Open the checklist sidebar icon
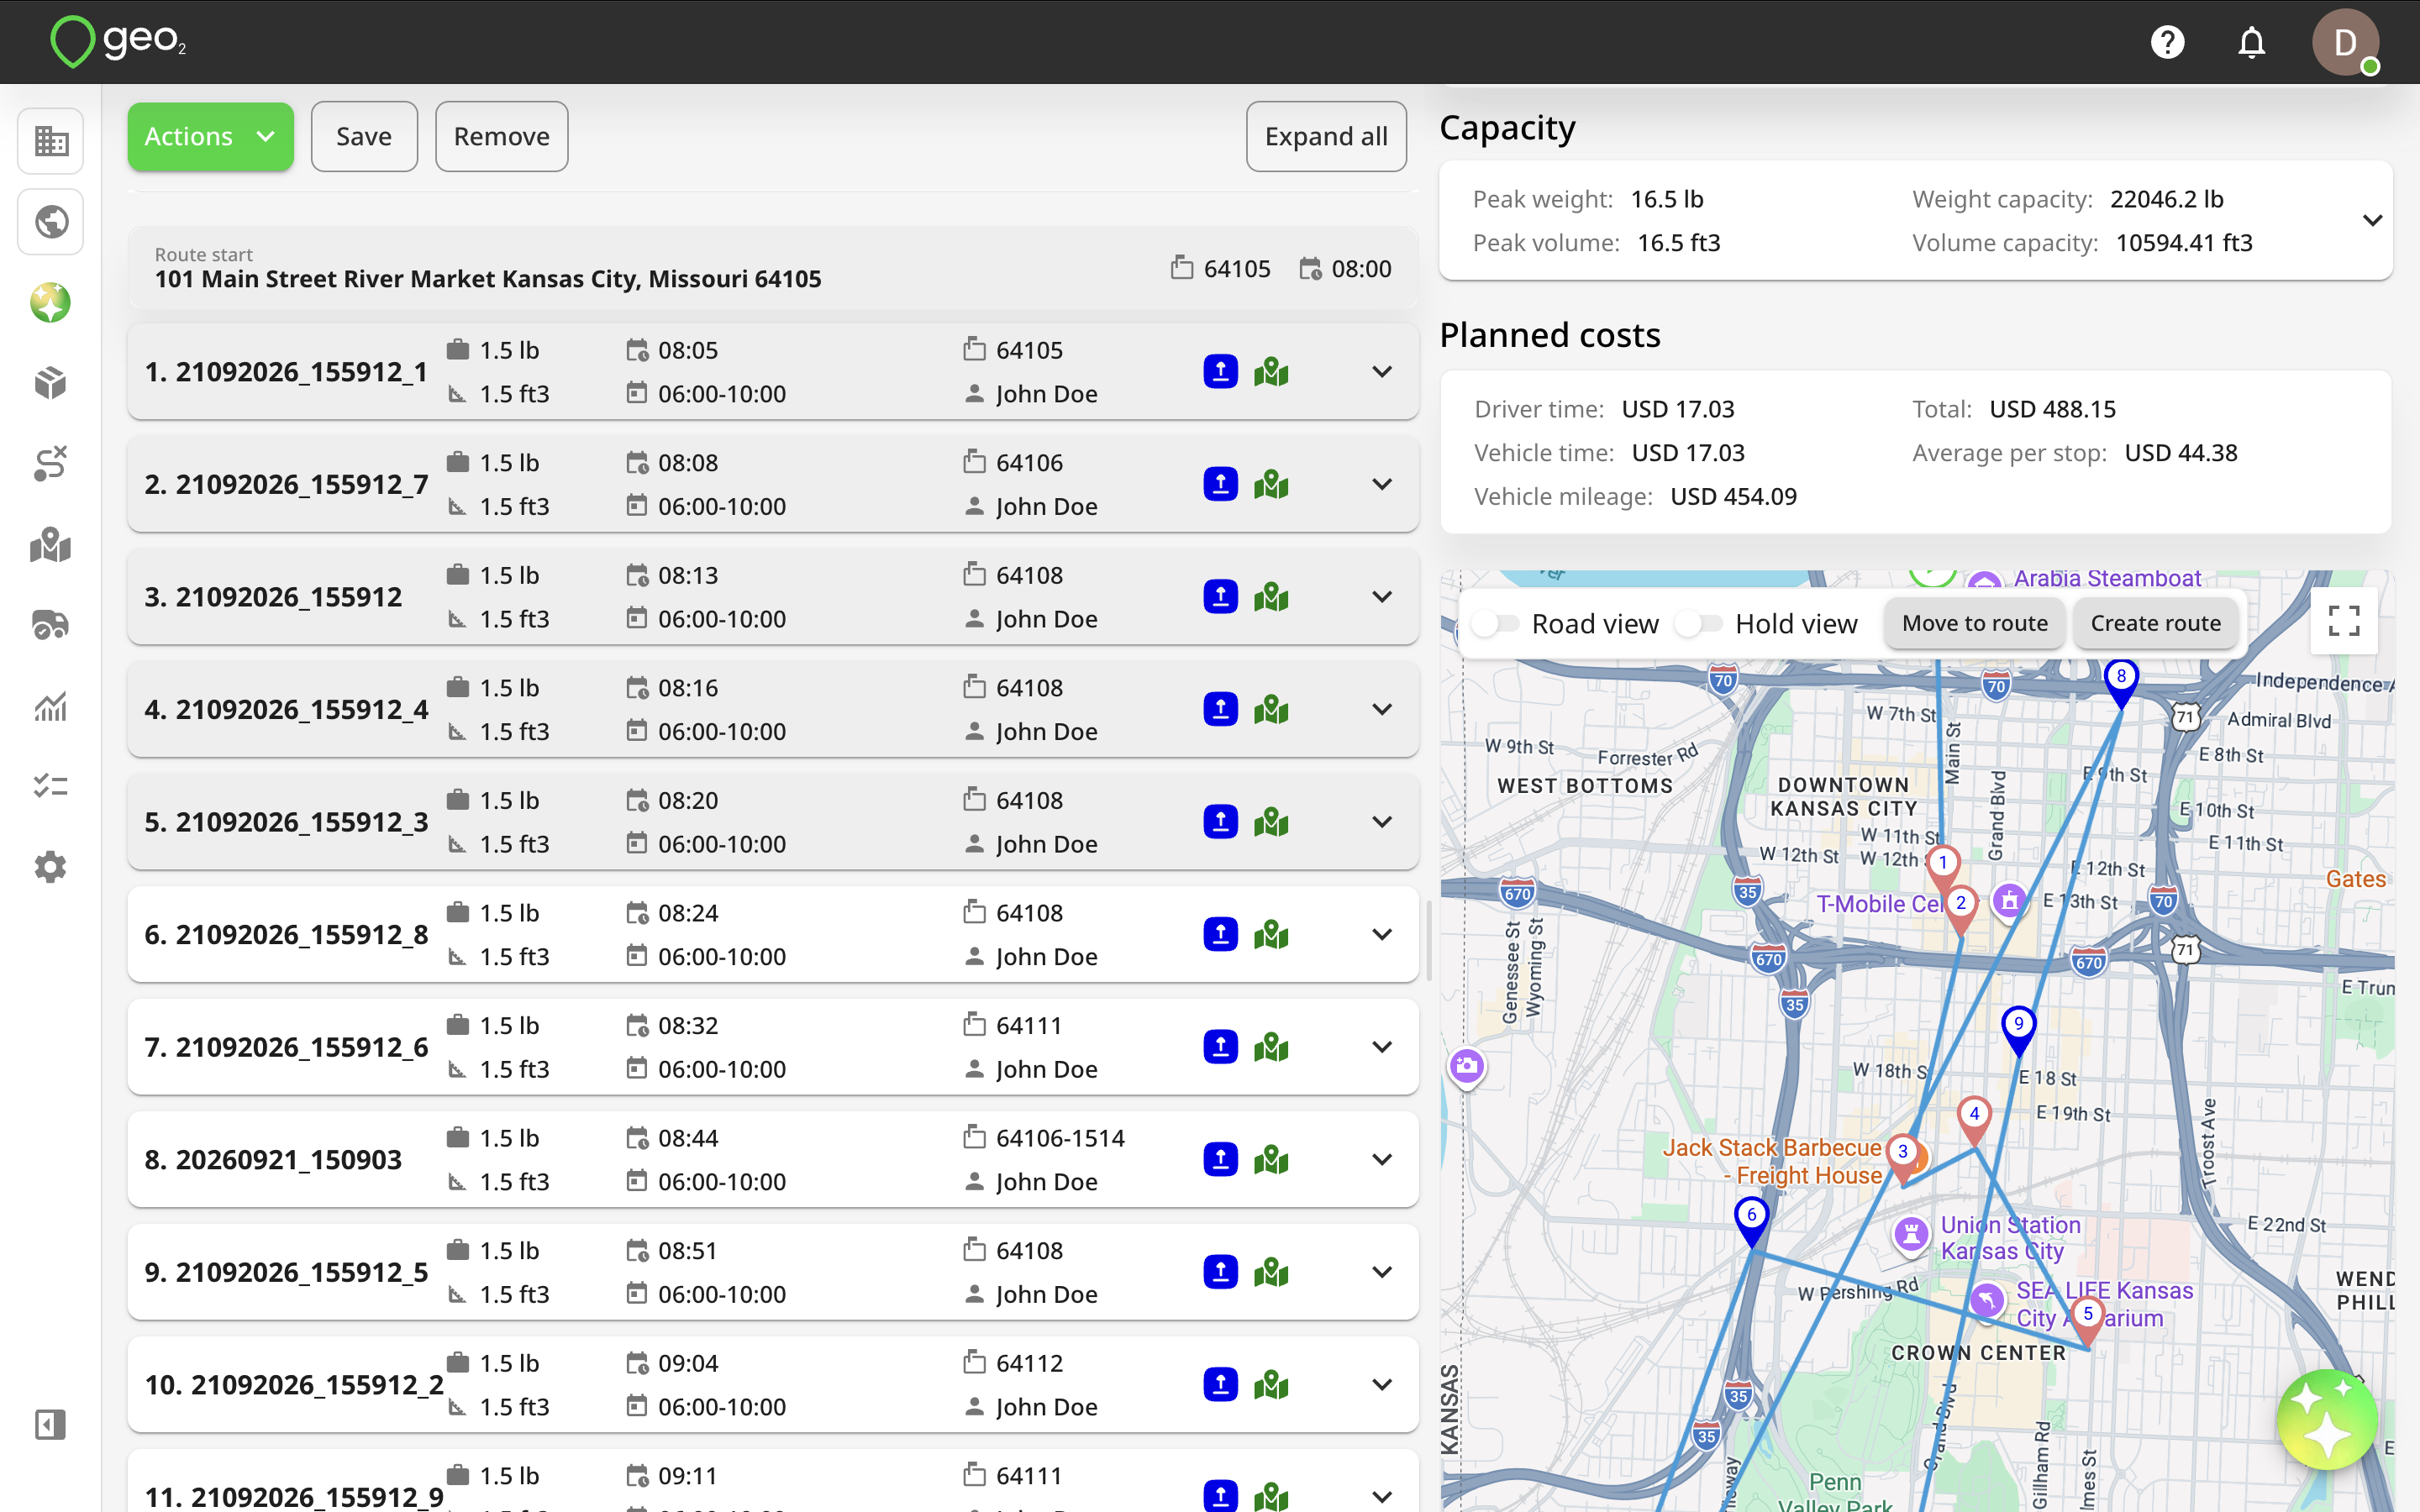 tap(50, 786)
